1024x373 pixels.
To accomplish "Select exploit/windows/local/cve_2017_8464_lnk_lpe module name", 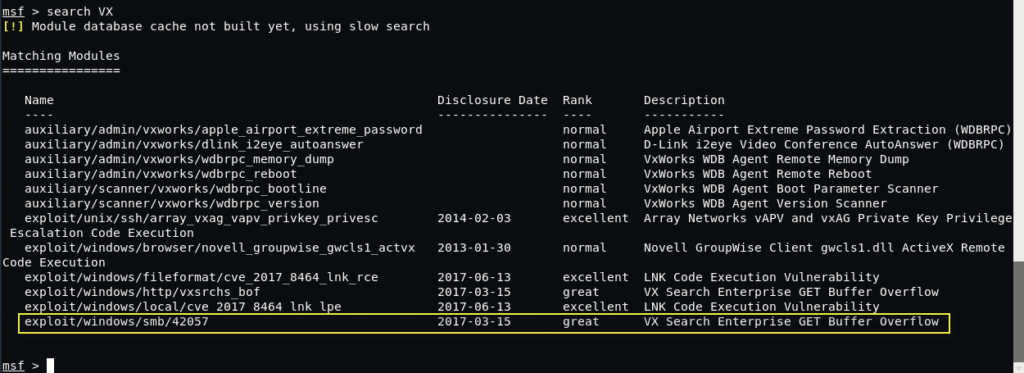I will pos(183,307).
